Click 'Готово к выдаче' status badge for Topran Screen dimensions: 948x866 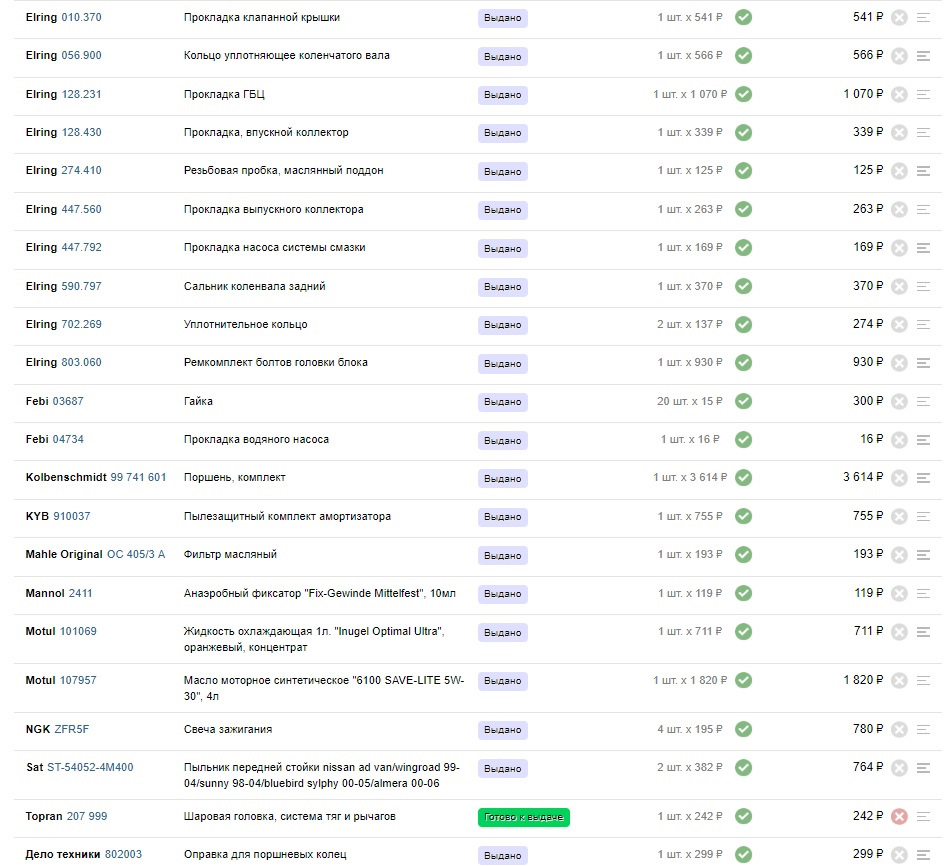pyautogui.click(x=524, y=817)
